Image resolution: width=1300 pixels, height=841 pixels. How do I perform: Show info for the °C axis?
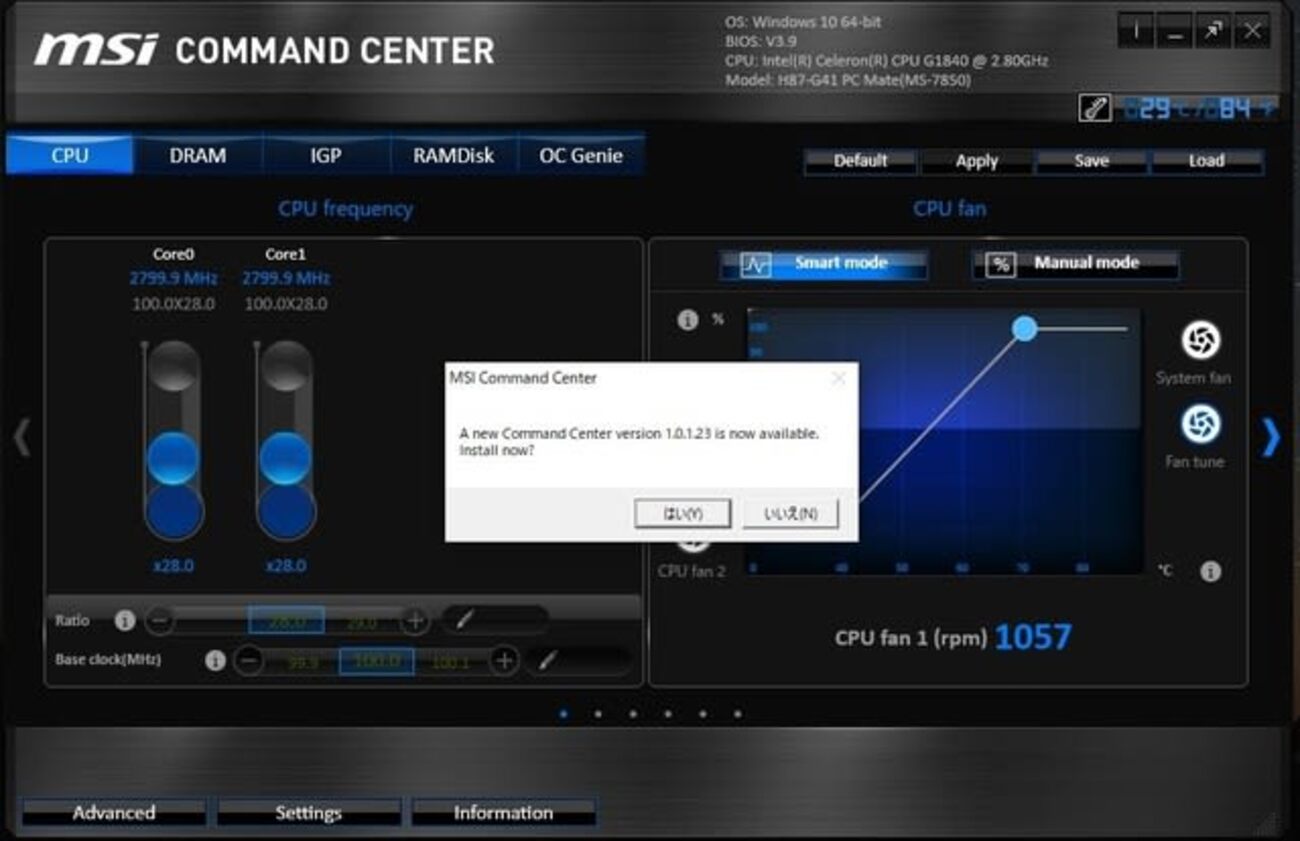1210,572
